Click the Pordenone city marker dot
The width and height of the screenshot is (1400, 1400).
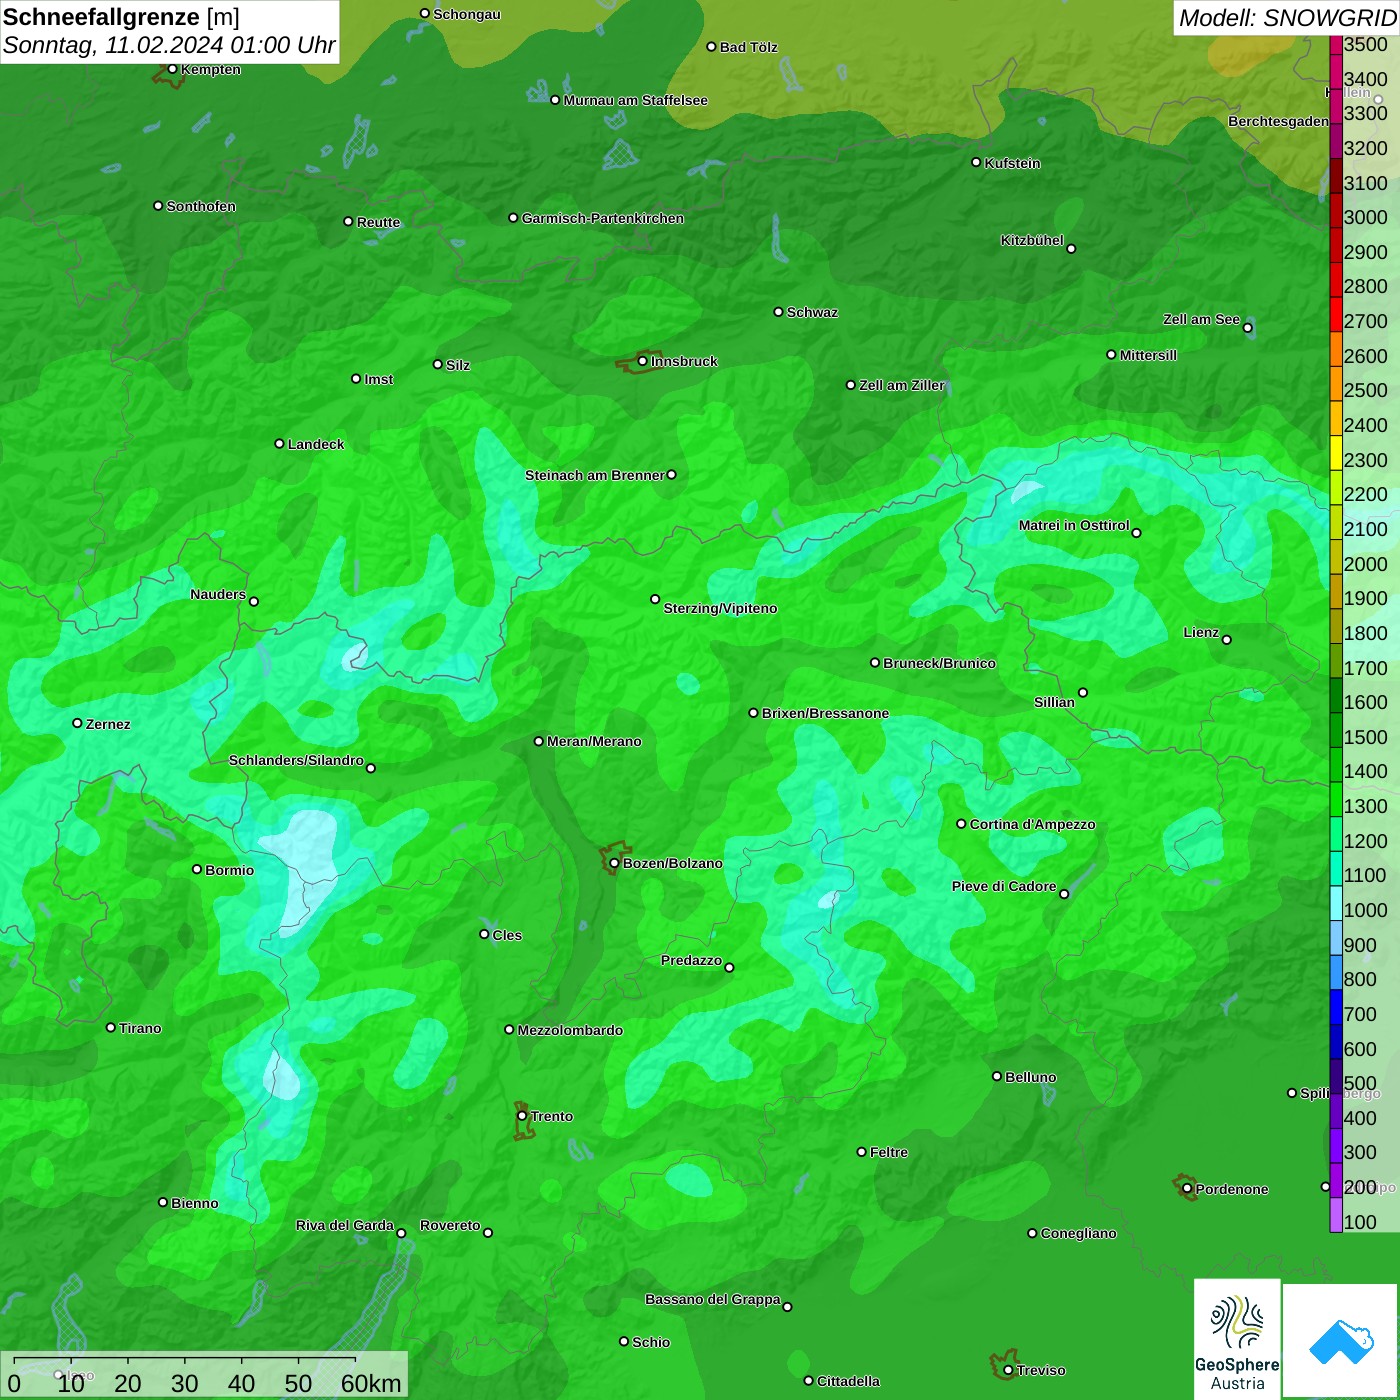coord(1187,1188)
